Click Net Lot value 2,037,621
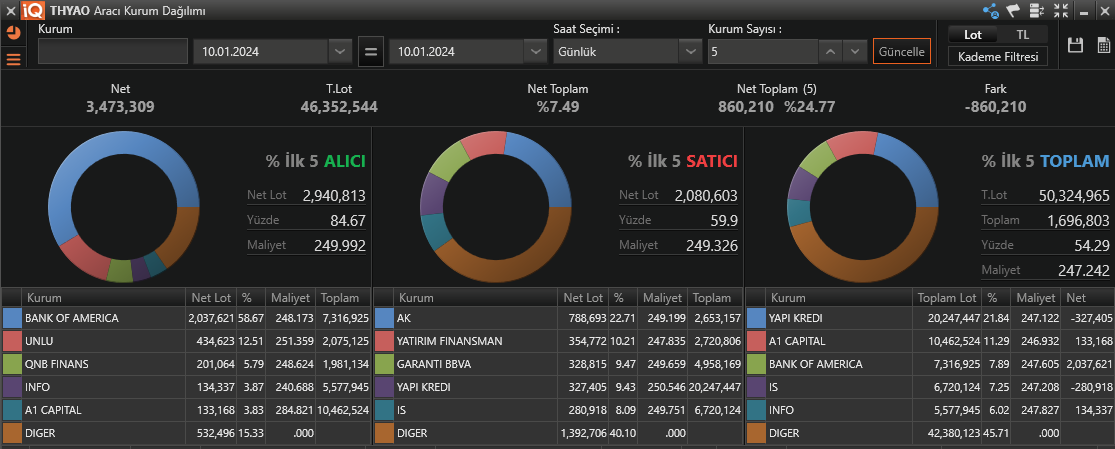Viewport: 1115px width, 449px height. (x=211, y=318)
